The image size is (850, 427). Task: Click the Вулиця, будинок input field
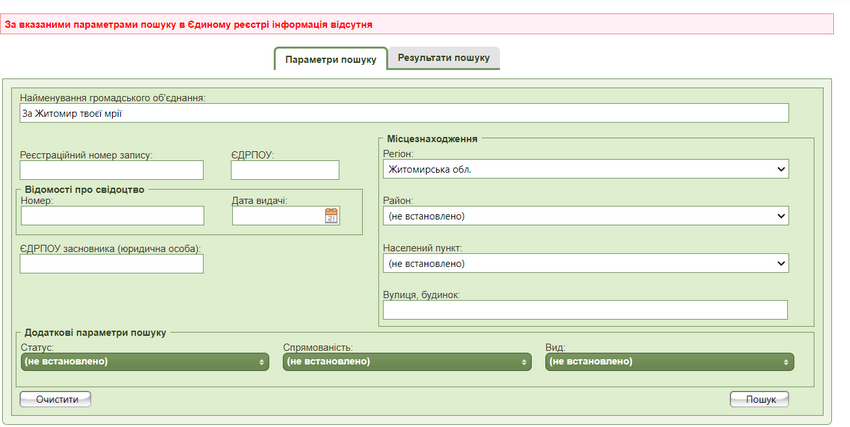coord(585,310)
